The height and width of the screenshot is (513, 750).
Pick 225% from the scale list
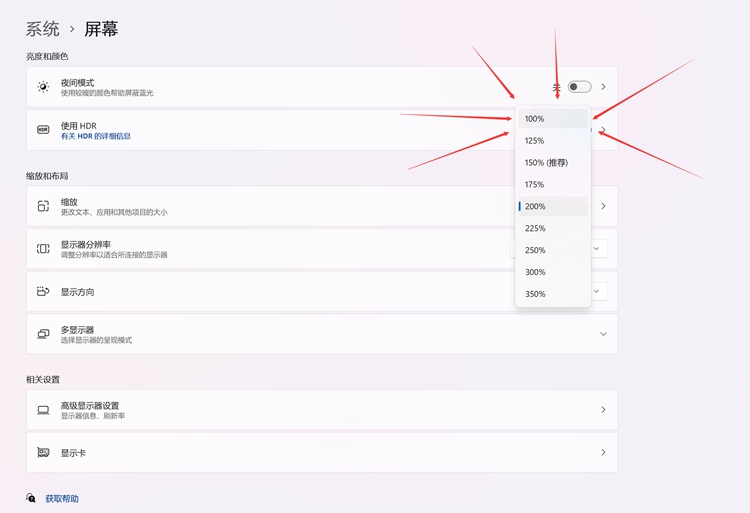point(552,228)
